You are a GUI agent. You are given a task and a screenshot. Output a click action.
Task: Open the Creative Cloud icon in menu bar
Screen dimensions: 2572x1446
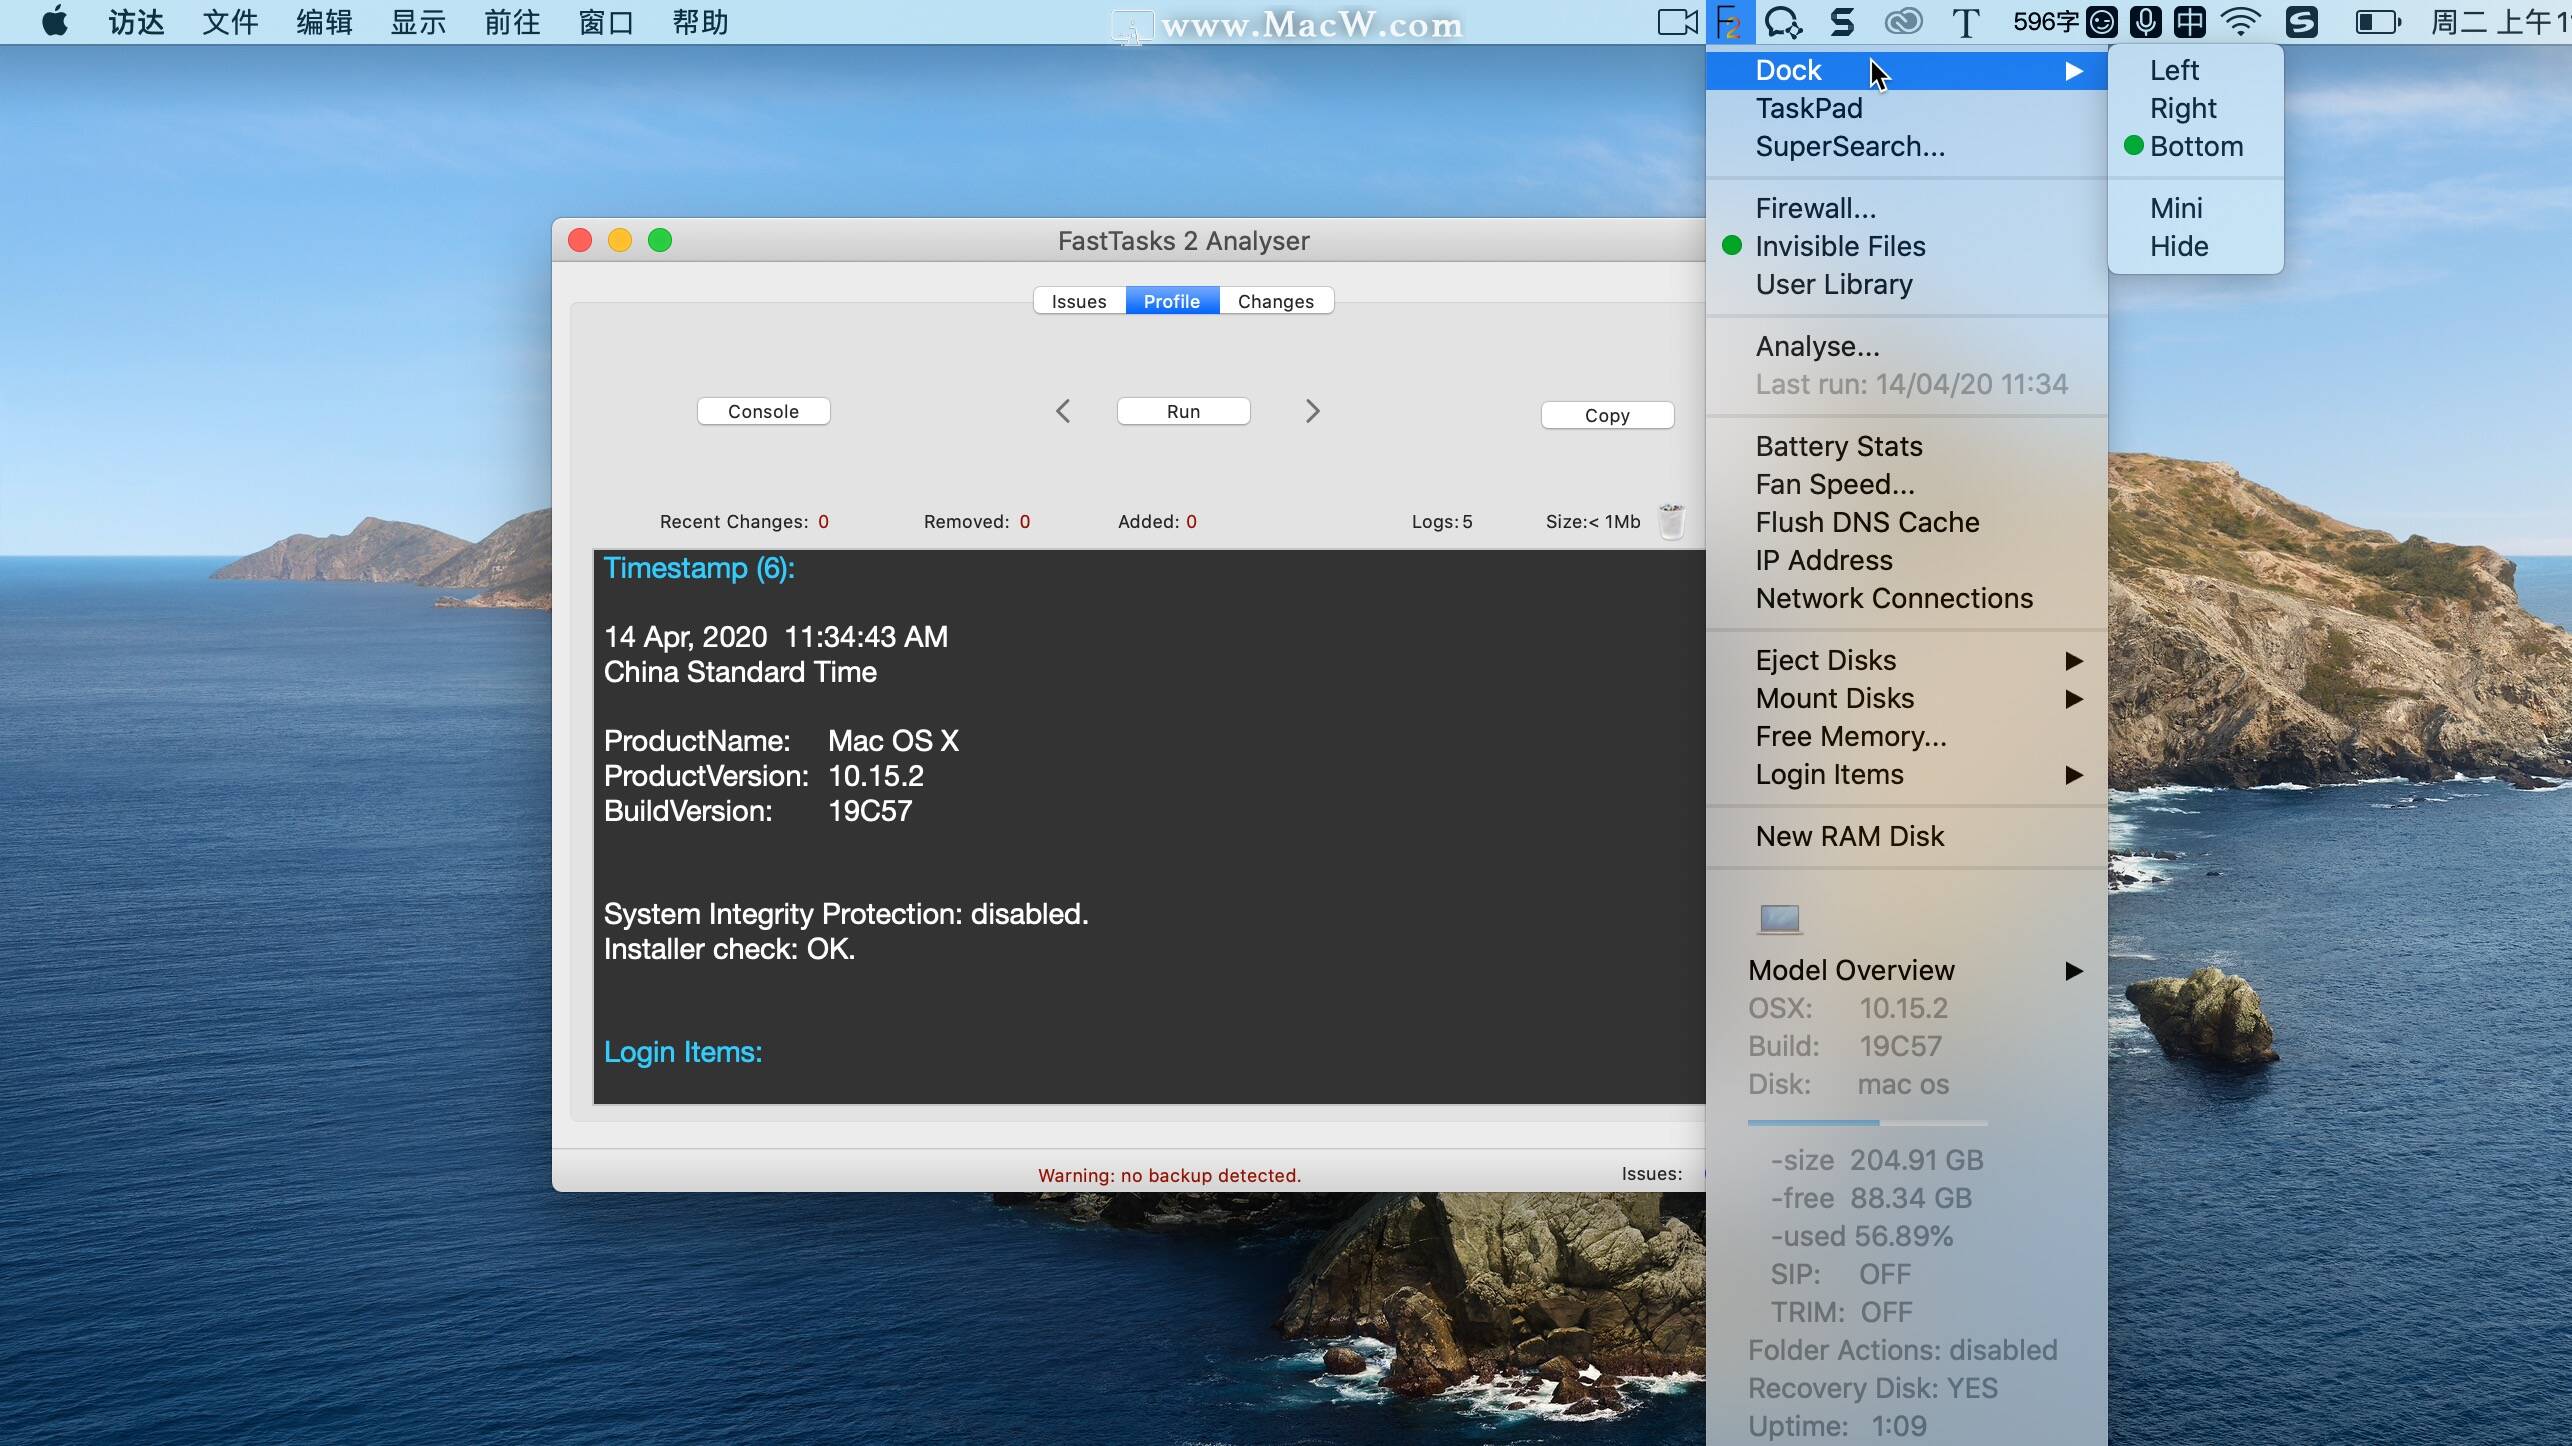click(1903, 22)
